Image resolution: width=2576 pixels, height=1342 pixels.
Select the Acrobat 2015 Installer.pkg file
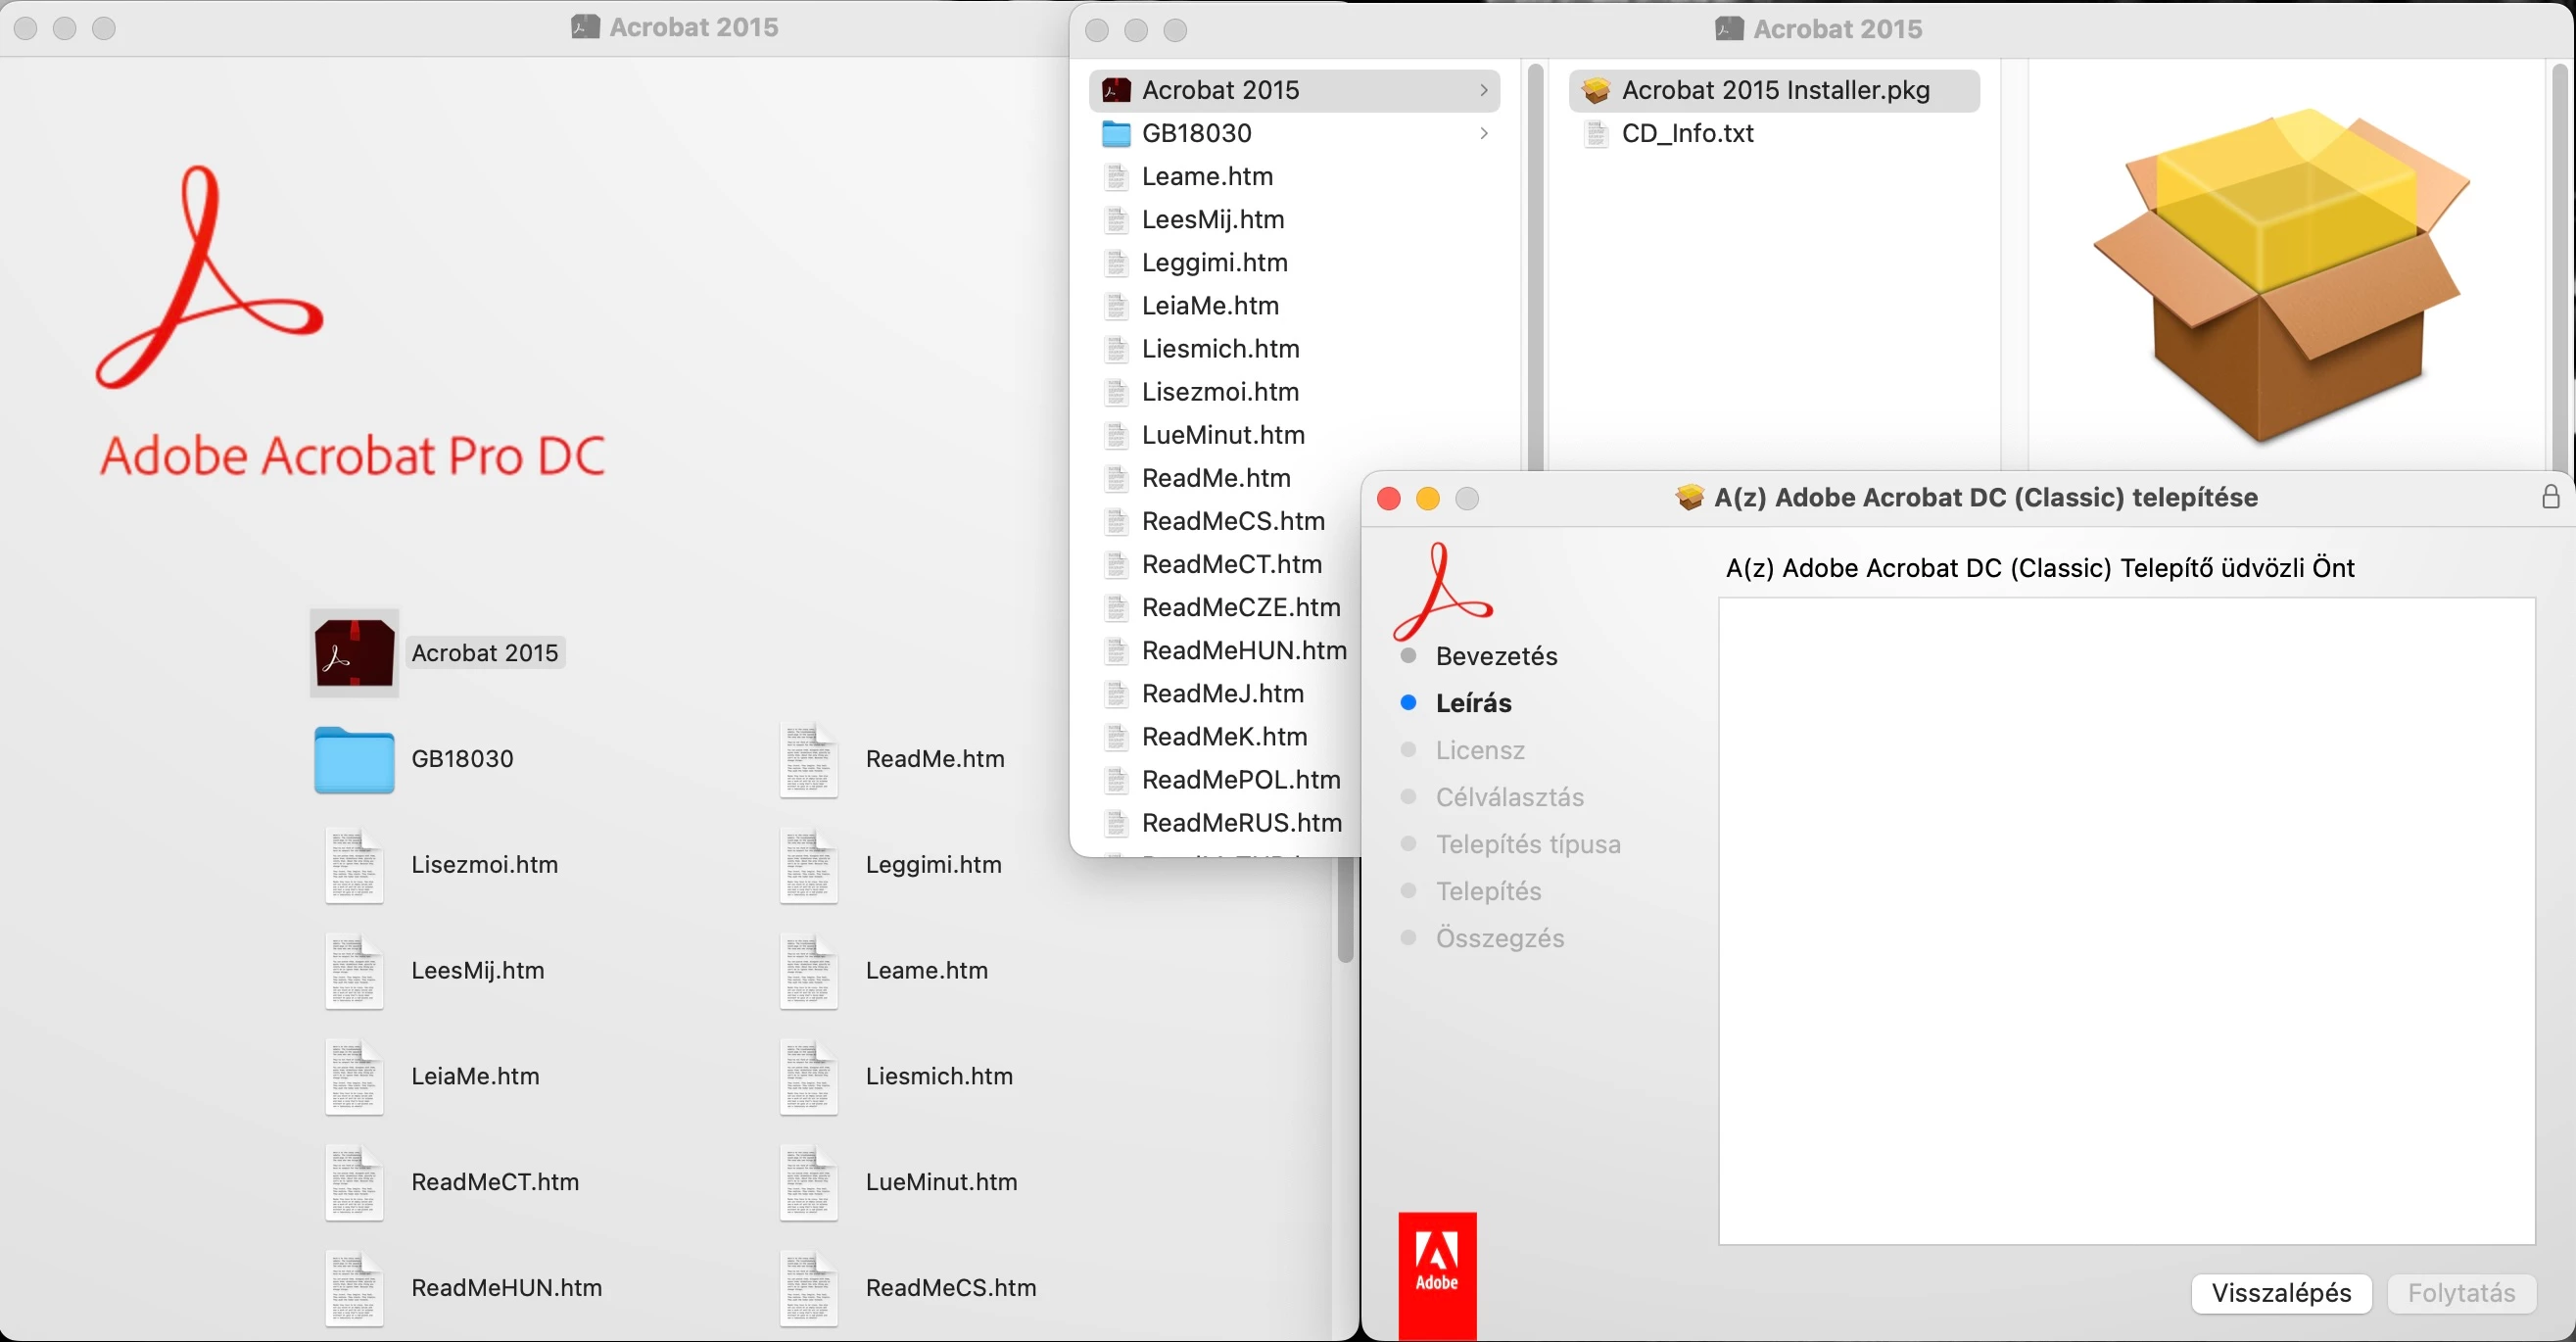click(1775, 90)
